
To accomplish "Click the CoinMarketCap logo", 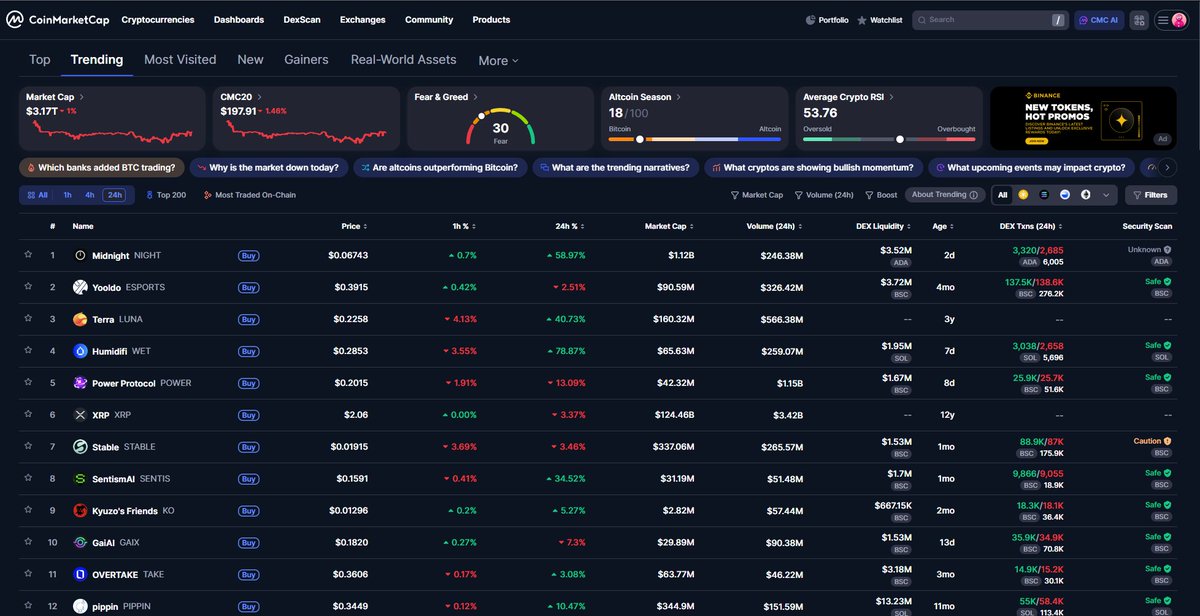I will (x=56, y=20).
